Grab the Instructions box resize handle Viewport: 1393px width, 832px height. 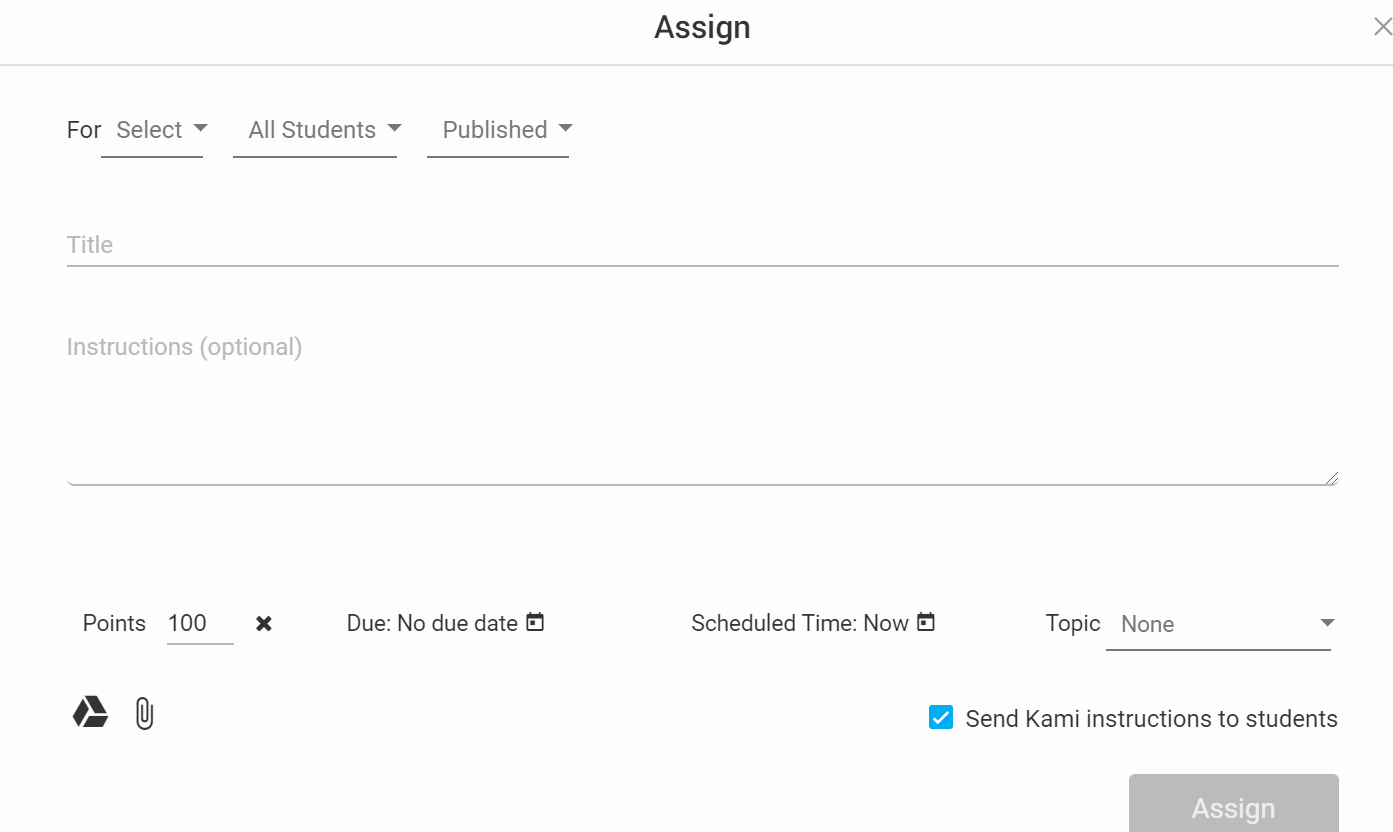click(x=1332, y=479)
